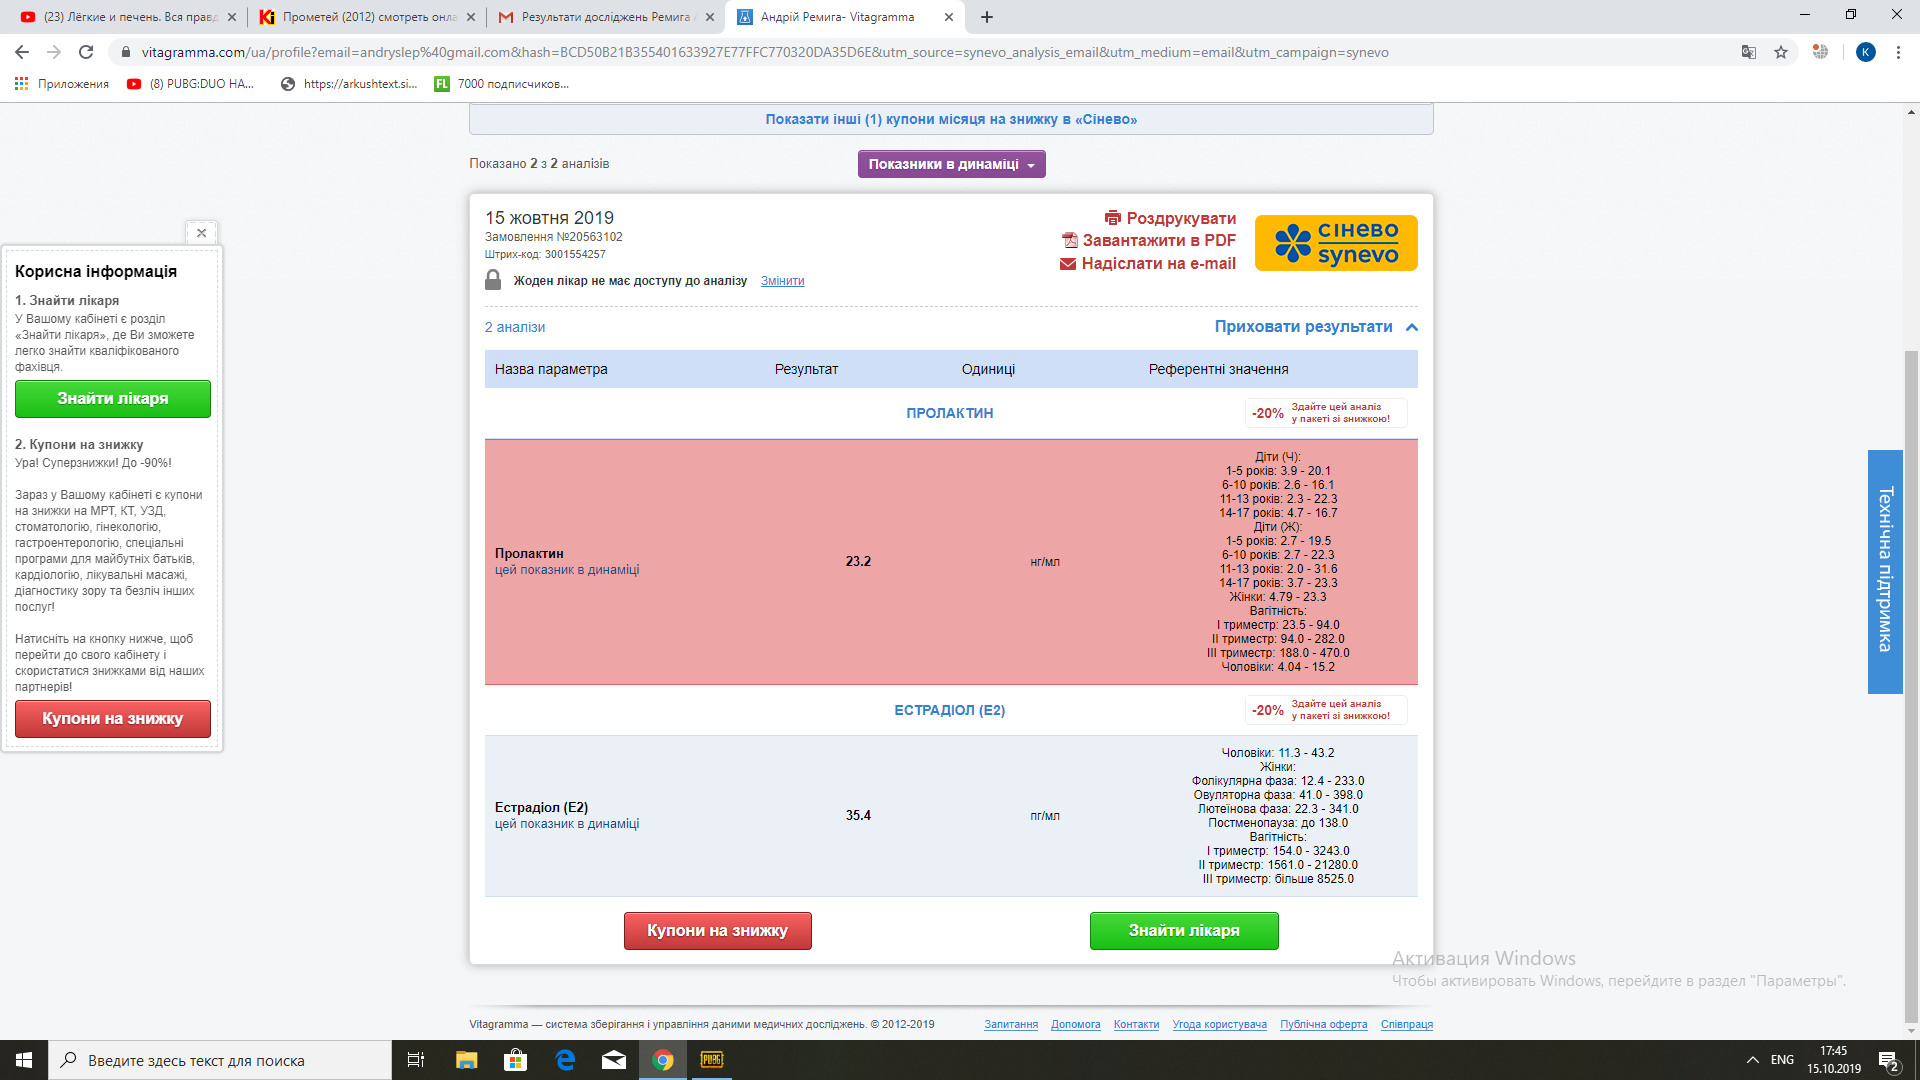Click the envelope e-mail icon
1920x1080 pixels.
1067,264
